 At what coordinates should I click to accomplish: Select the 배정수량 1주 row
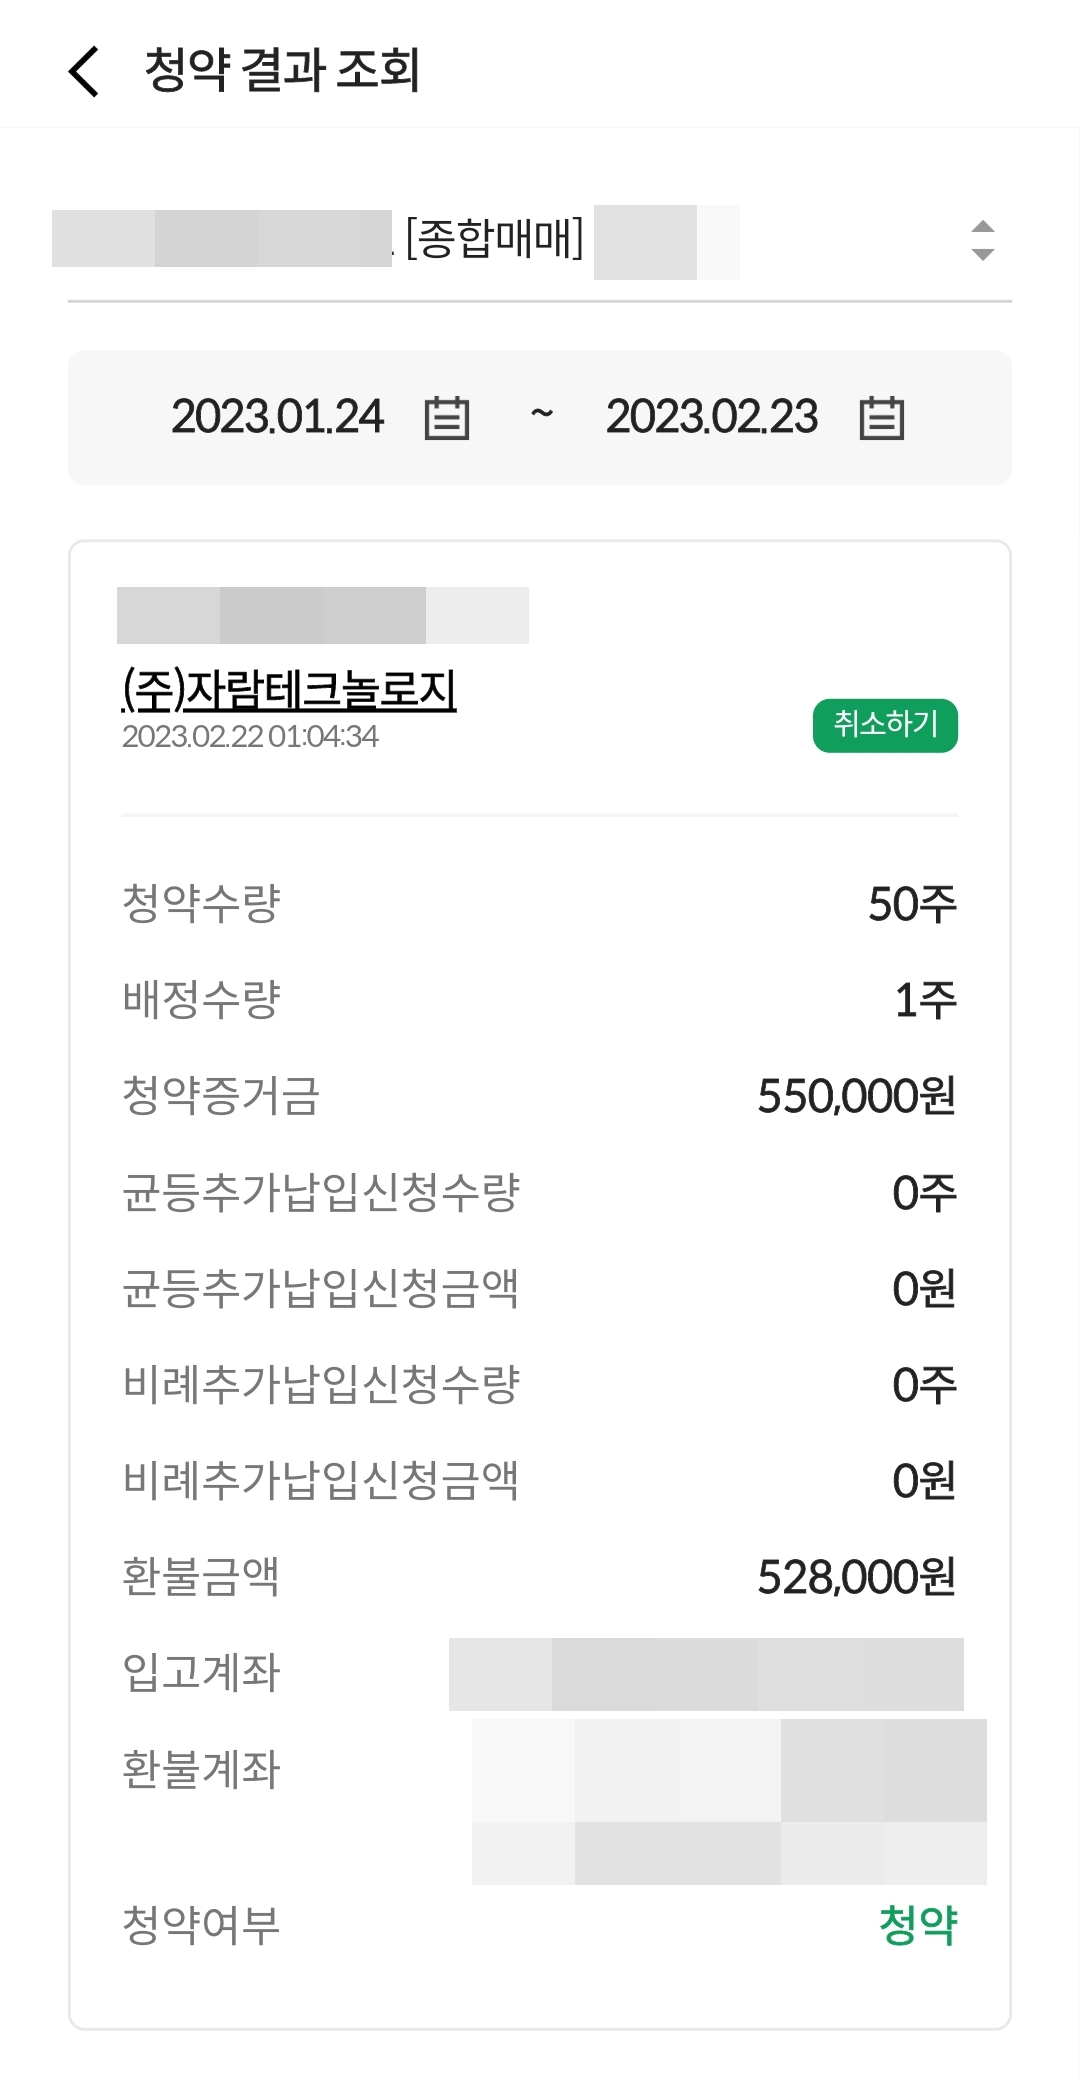[x=539, y=999]
